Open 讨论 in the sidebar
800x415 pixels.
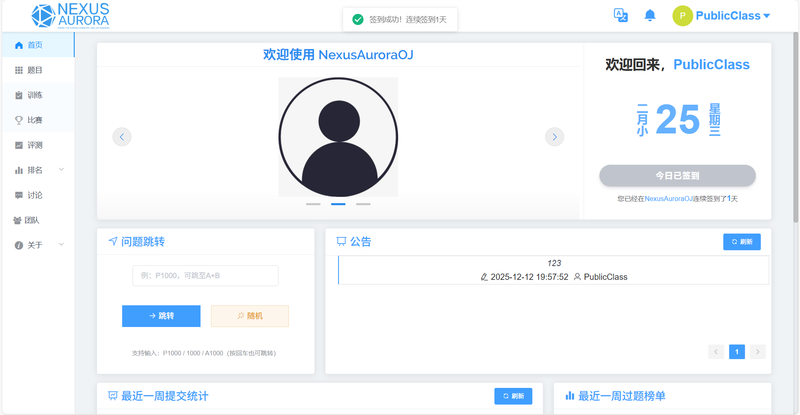click(x=38, y=195)
